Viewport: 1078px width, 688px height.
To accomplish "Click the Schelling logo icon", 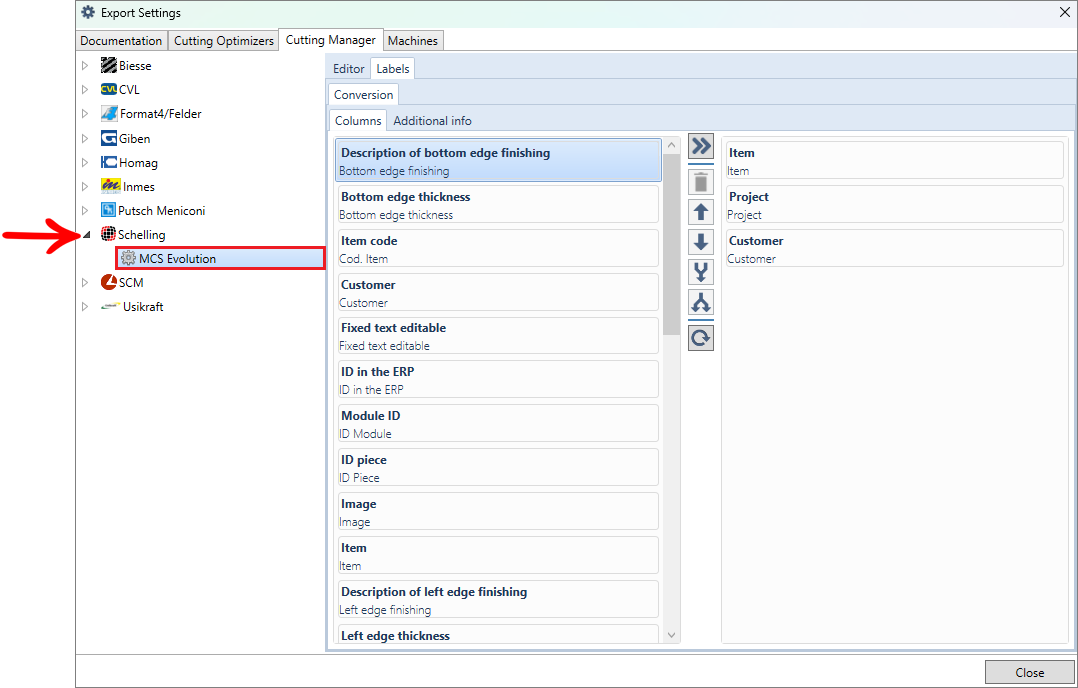I will (108, 234).
